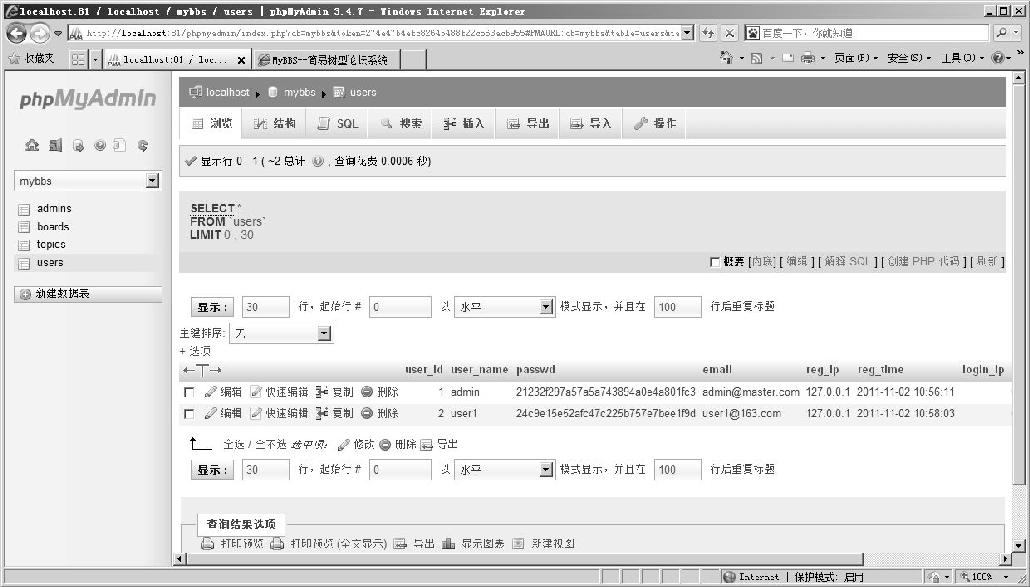Click the pencil edit icon for admin row
This screenshot has width=1030, height=587.
tap(210, 392)
